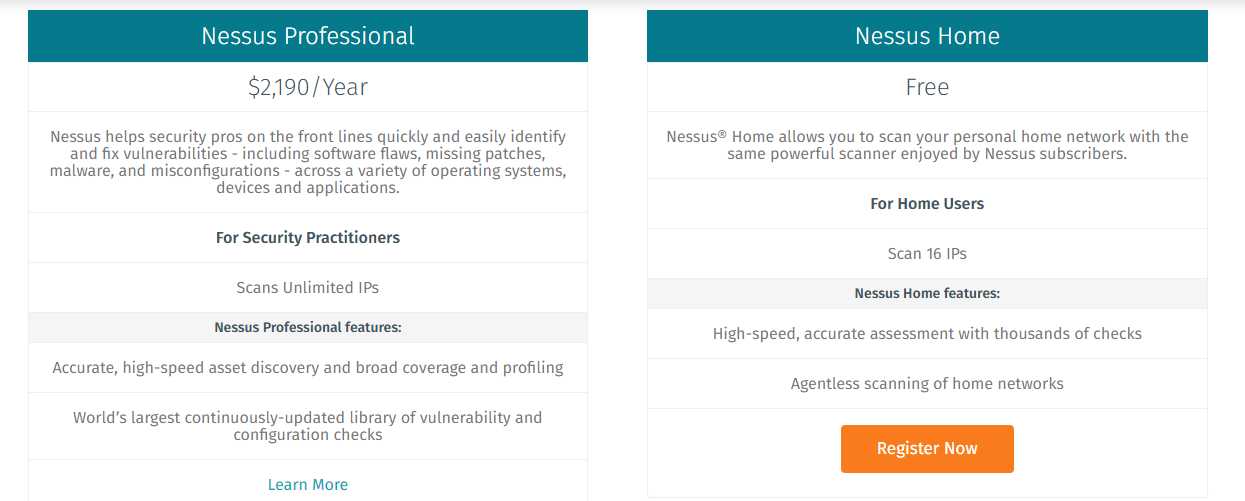This screenshot has width=1245, height=501.
Task: Click the Free price label
Action: 927,88
